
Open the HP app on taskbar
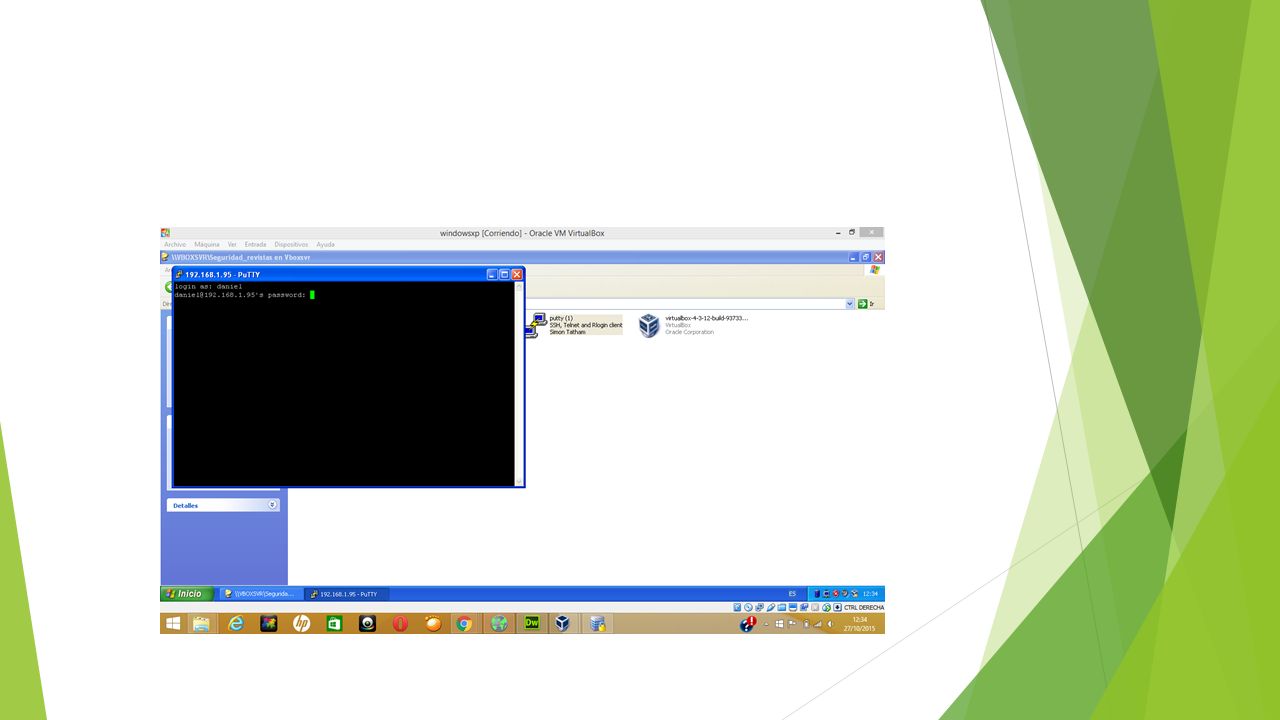coord(301,623)
